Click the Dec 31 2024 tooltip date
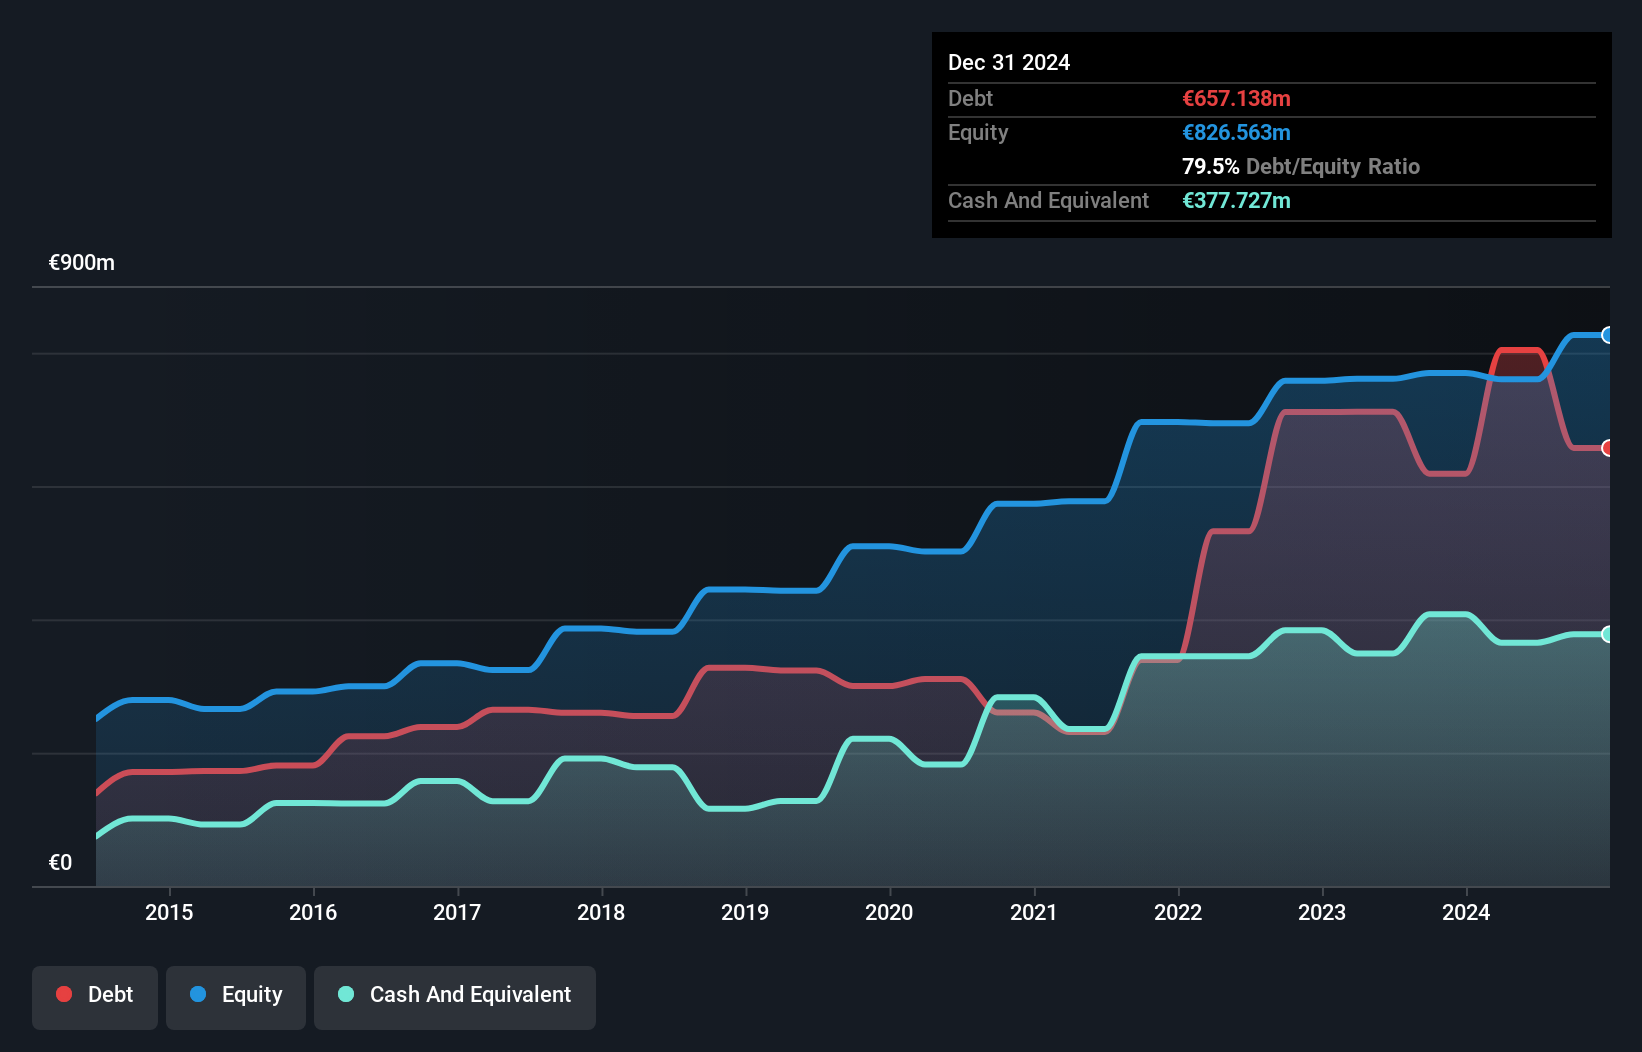Image resolution: width=1642 pixels, height=1052 pixels. click(x=1009, y=62)
